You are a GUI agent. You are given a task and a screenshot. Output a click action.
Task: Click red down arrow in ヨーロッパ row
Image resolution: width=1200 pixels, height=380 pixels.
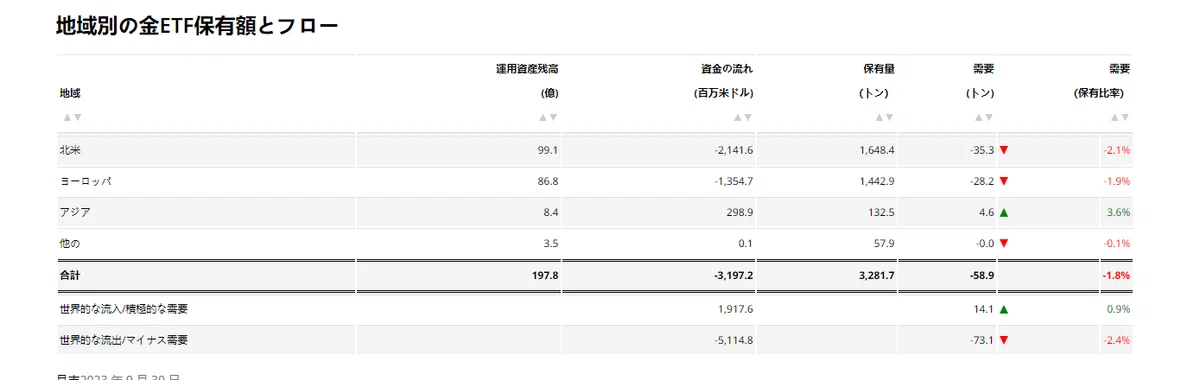[x=1004, y=181]
